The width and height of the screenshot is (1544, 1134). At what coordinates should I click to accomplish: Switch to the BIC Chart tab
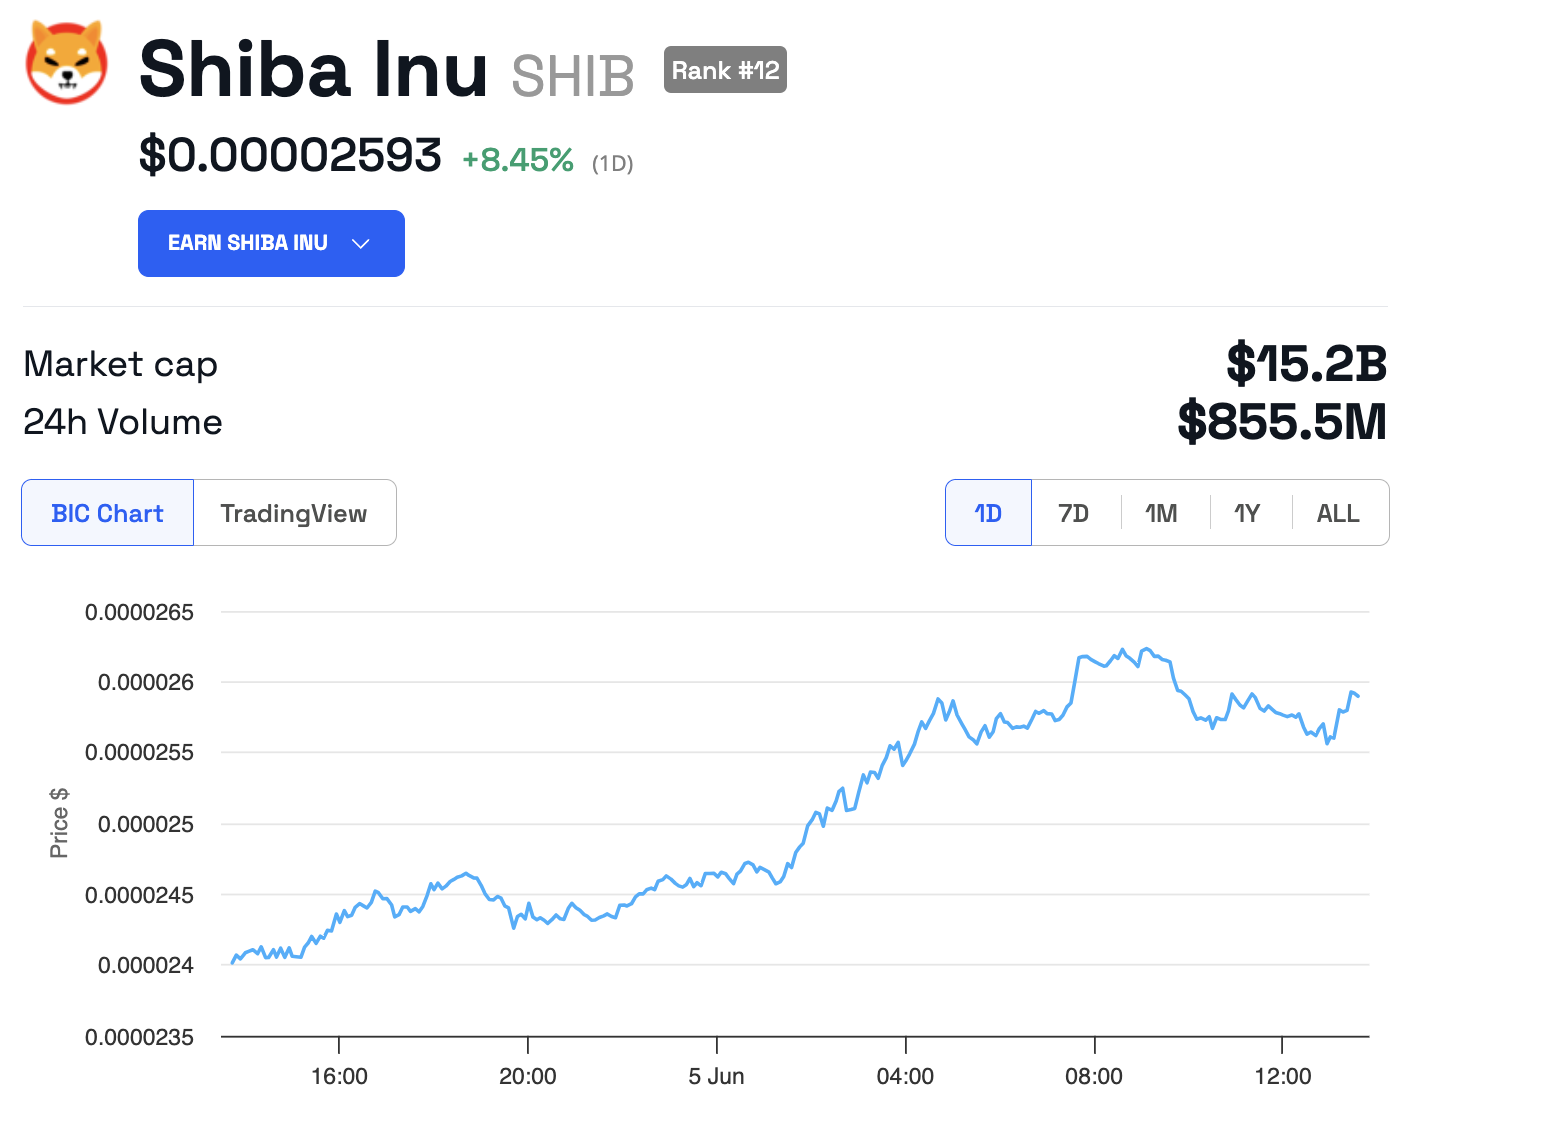click(x=107, y=513)
